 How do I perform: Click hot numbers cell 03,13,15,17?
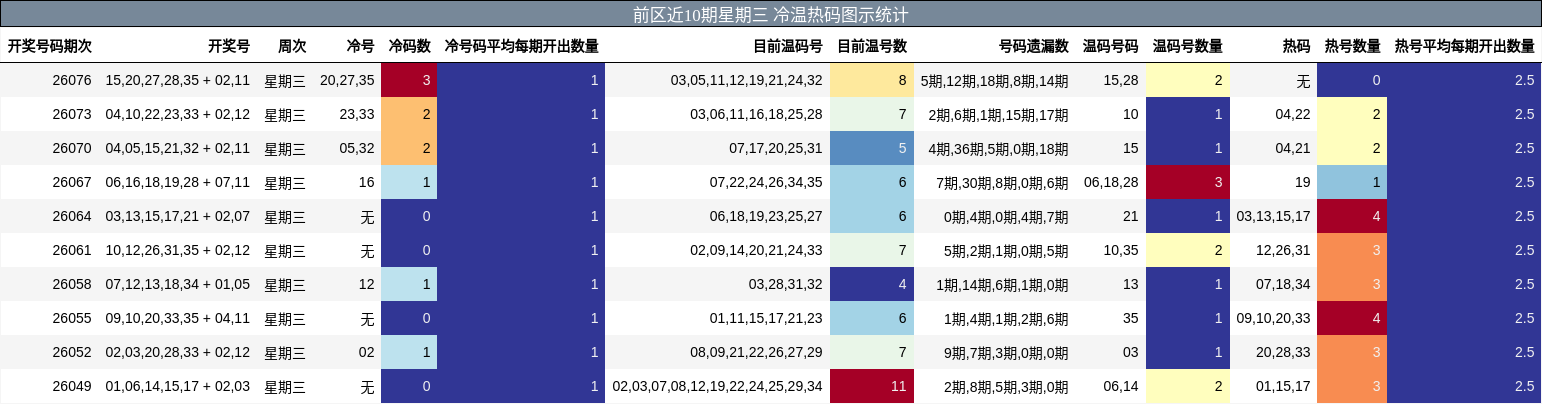pos(1273,216)
